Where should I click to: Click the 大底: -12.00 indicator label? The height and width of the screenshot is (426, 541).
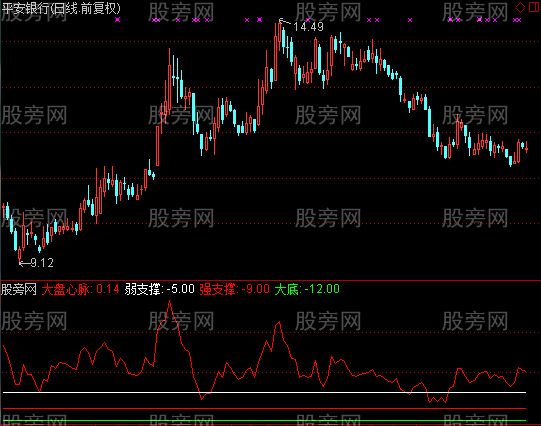[x=307, y=289]
